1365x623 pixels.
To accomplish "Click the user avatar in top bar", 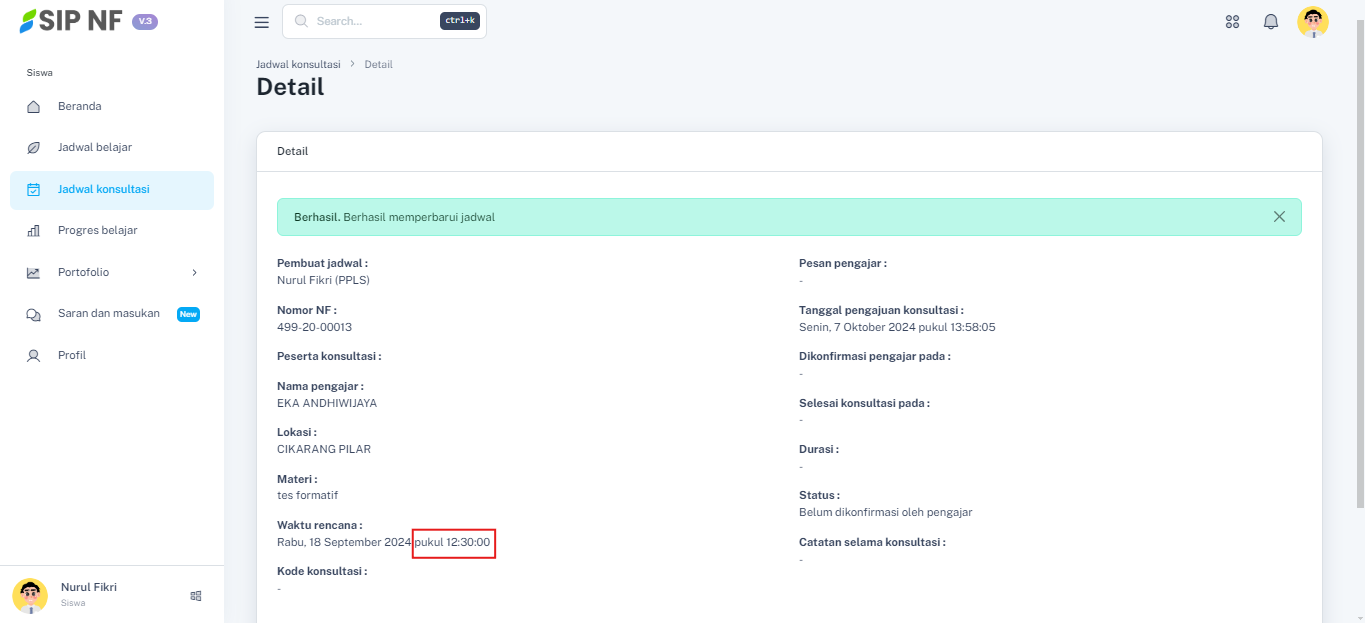I will (x=1312, y=22).
